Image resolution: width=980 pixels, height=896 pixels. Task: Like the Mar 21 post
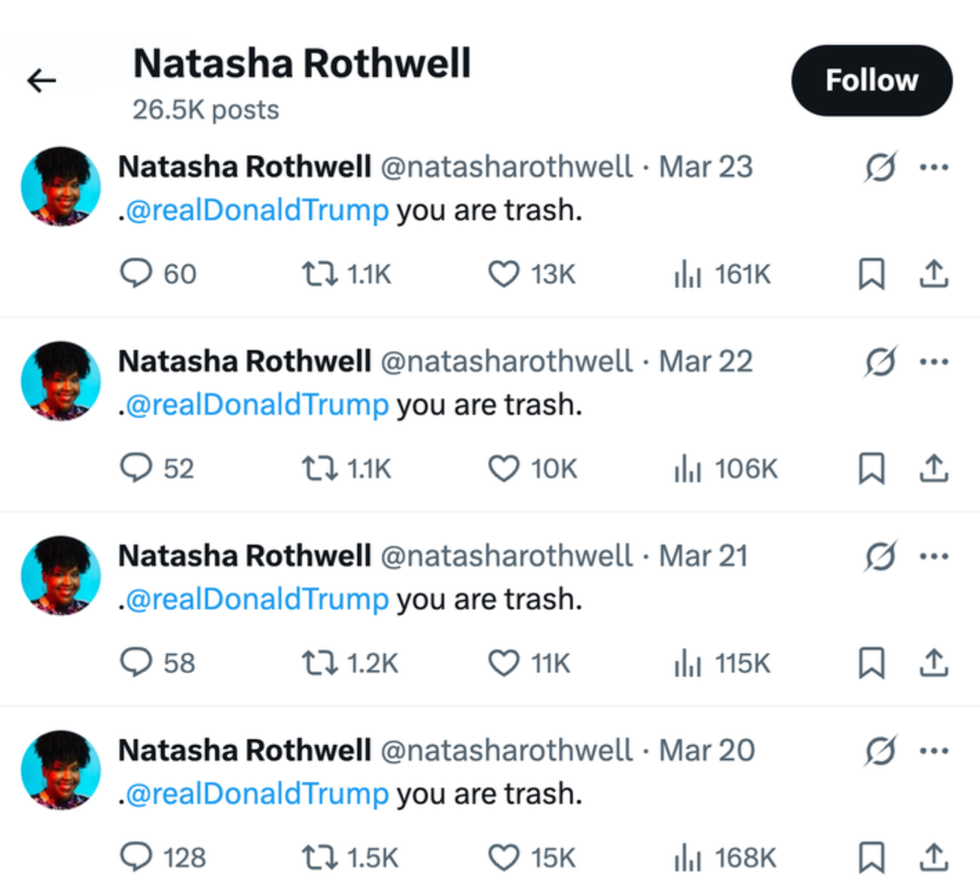504,663
